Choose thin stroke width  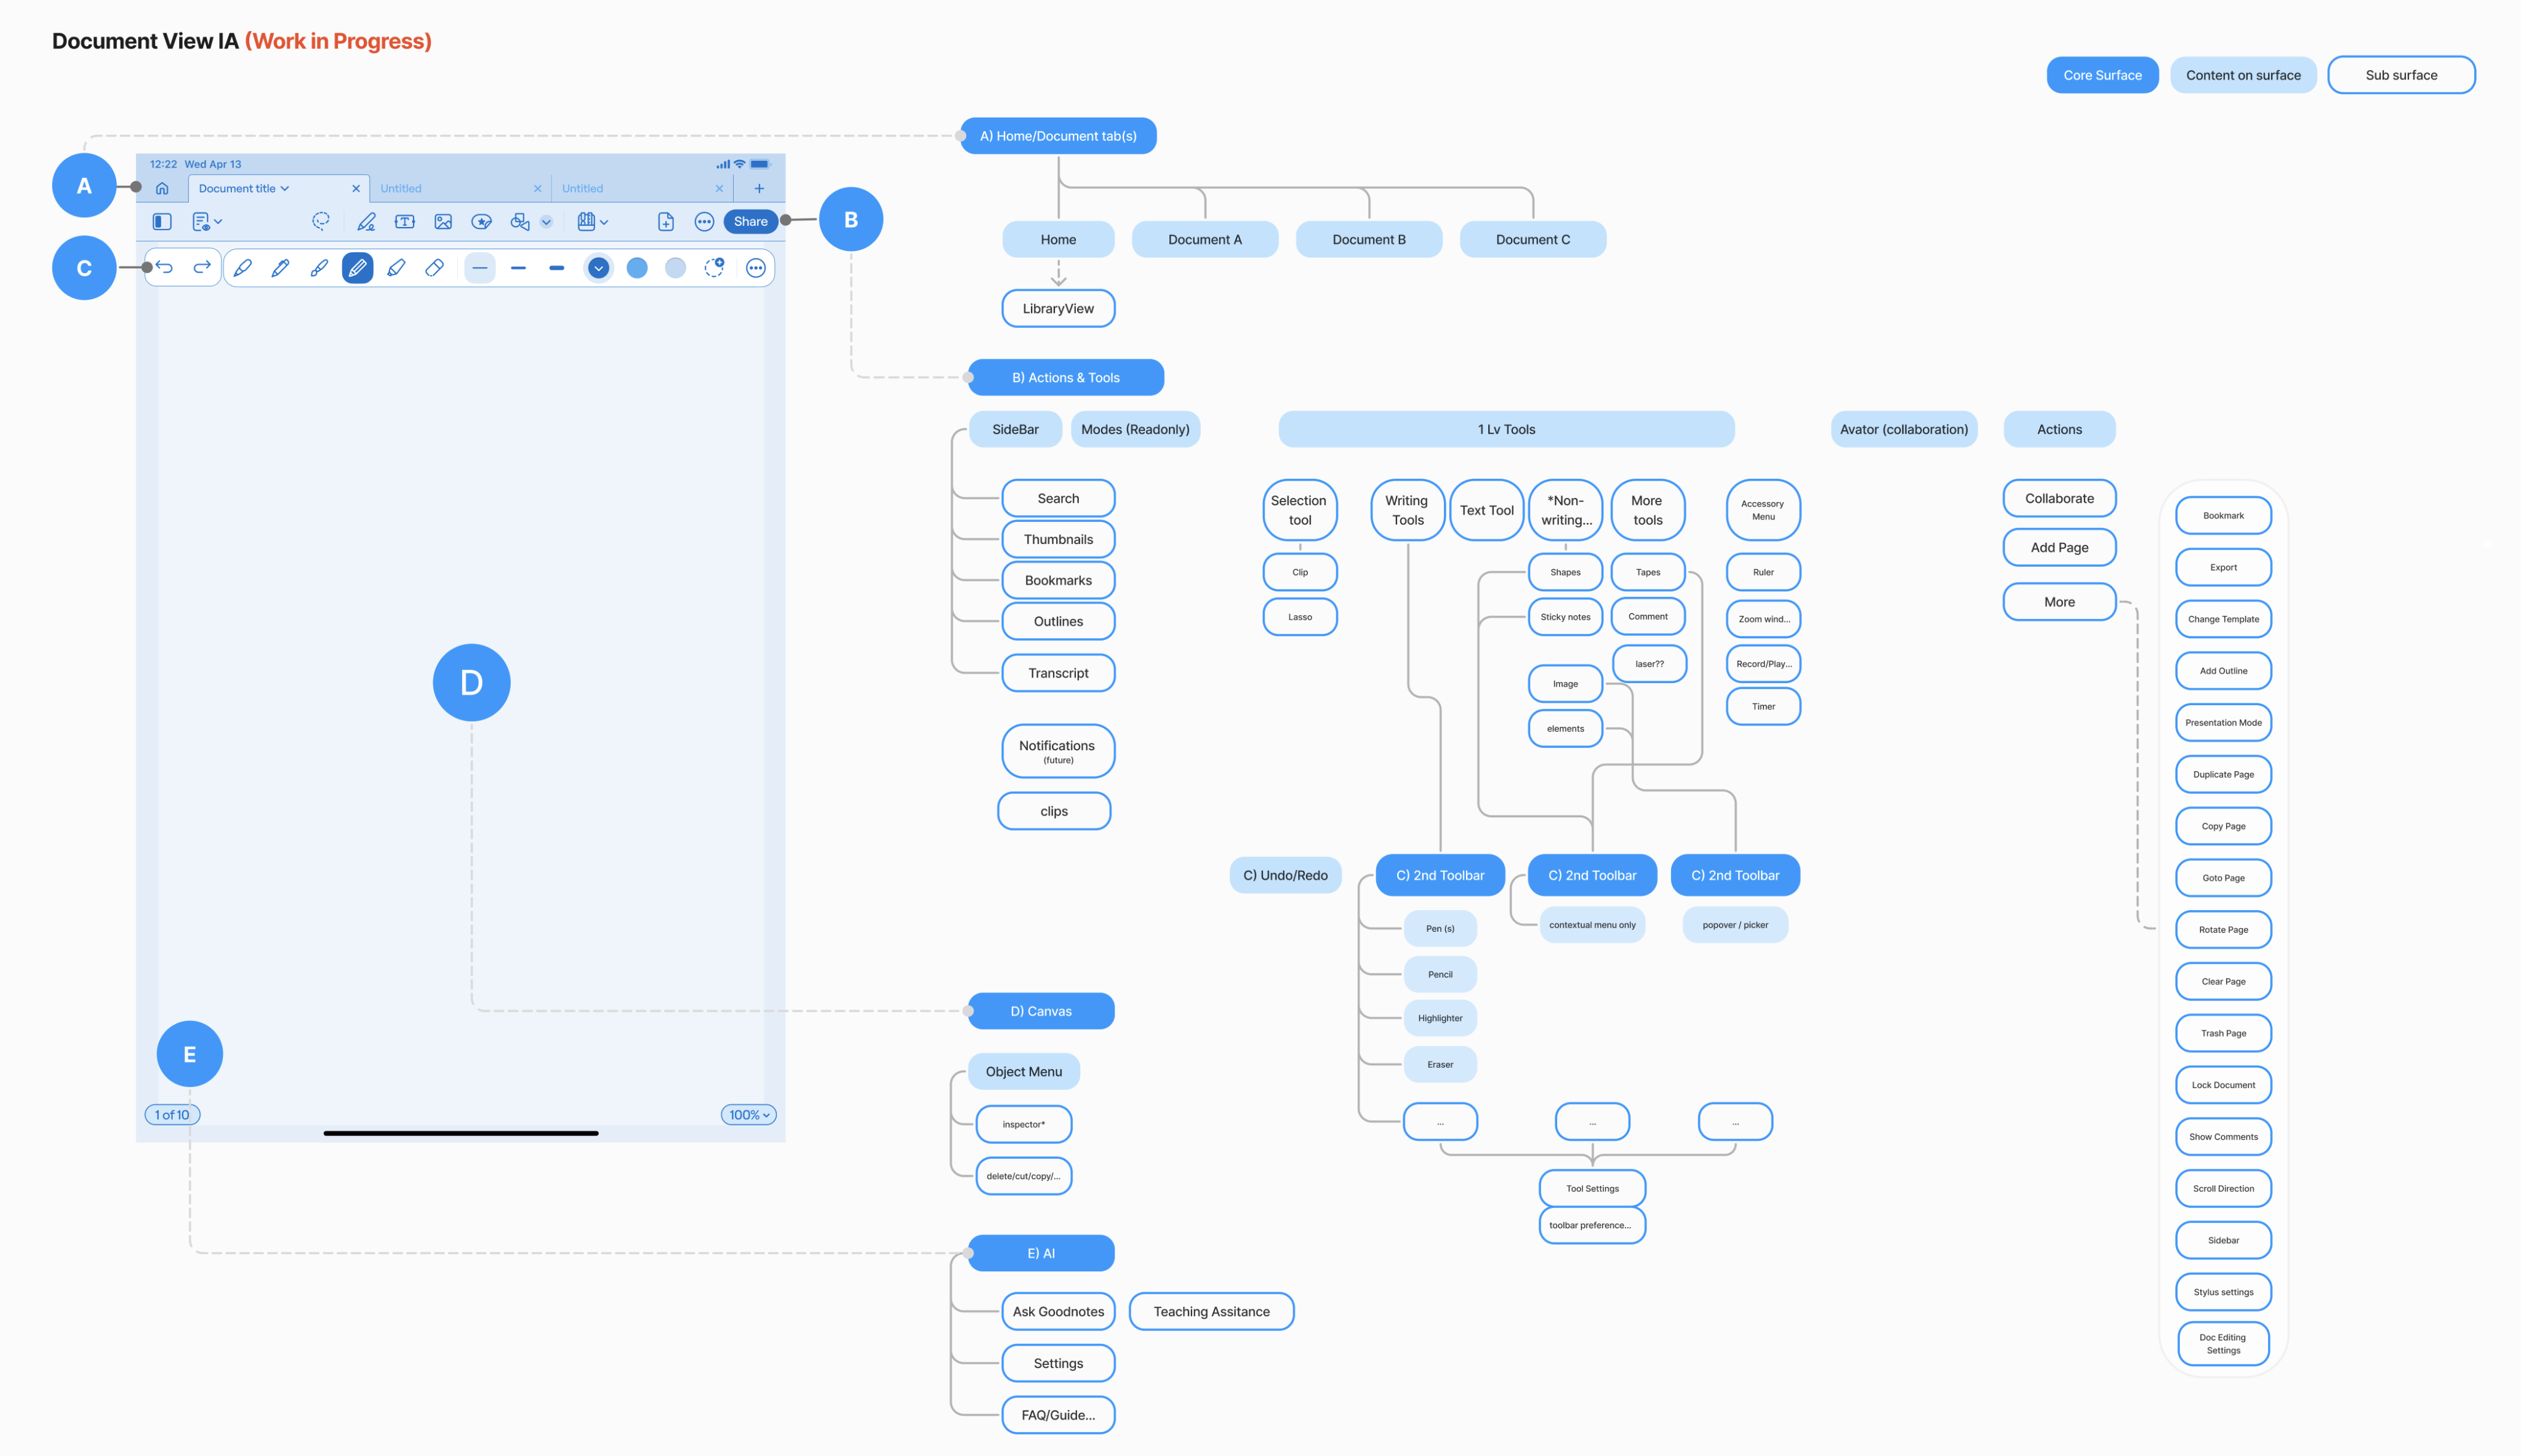480,268
